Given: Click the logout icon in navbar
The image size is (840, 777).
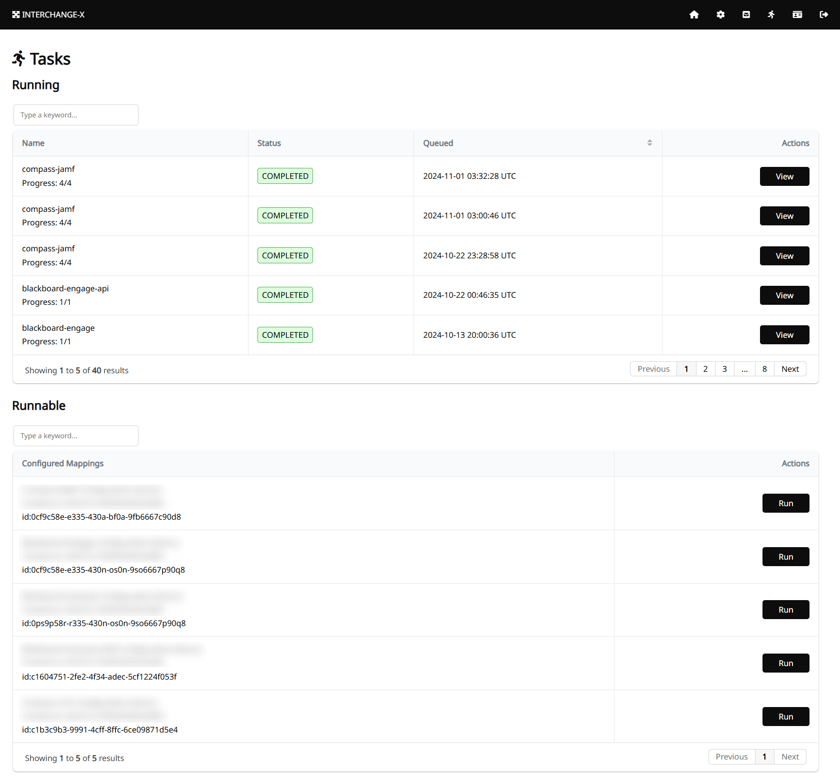Looking at the screenshot, I should (x=823, y=15).
